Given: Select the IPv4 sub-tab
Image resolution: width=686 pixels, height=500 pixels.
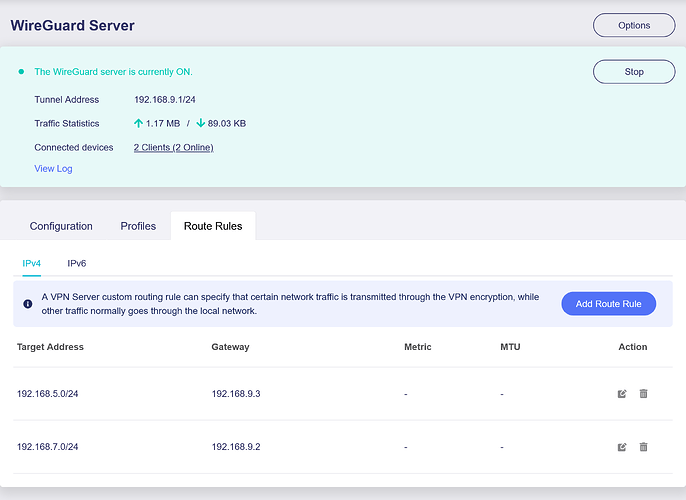Looking at the screenshot, I should (x=32, y=263).
